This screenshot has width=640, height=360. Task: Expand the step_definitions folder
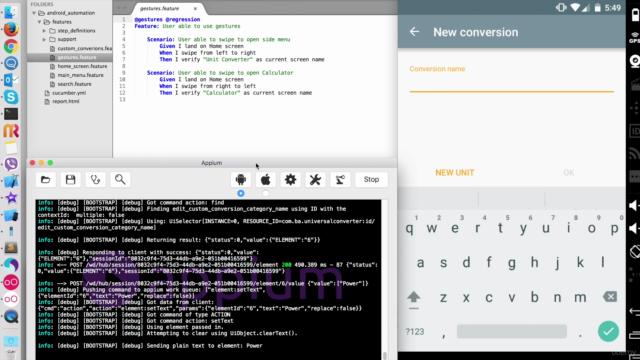(44, 31)
